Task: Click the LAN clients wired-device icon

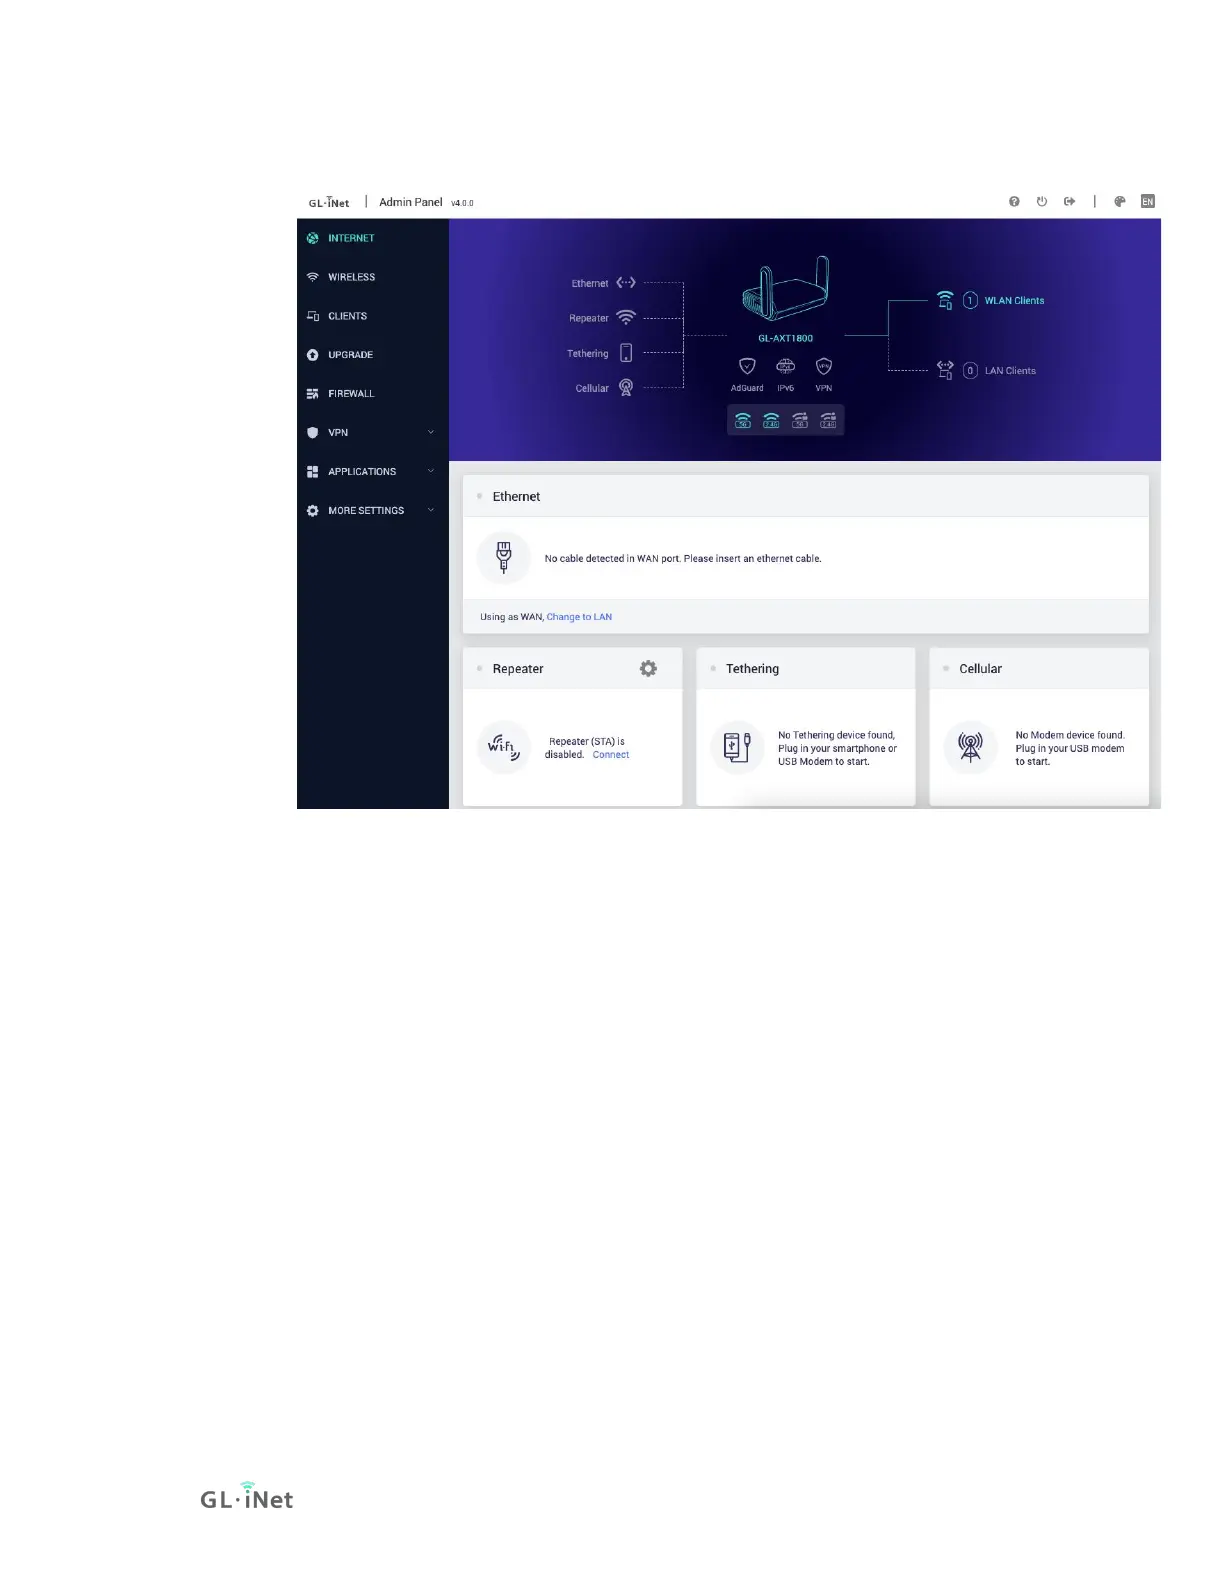Action: (x=945, y=371)
